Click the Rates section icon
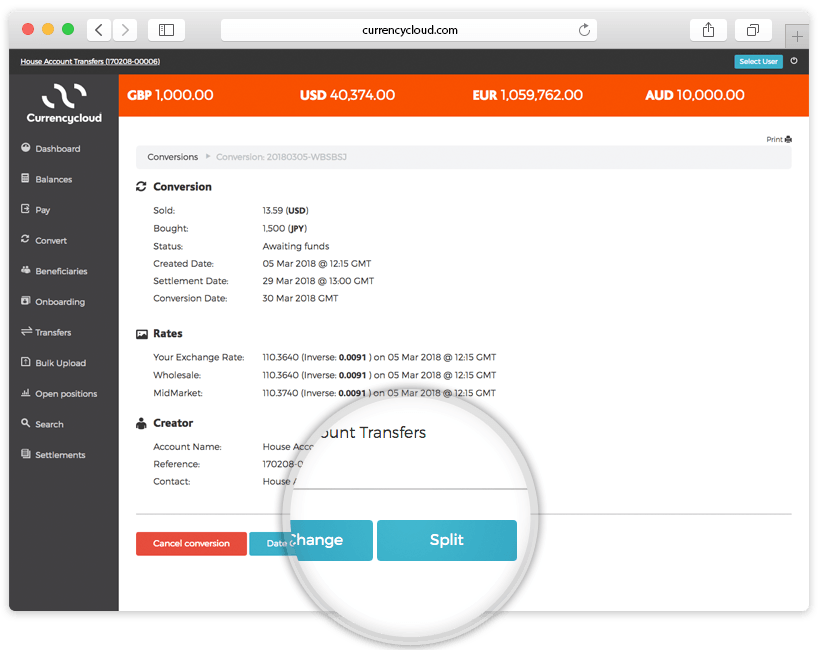This screenshot has height=650, width=818. [142, 334]
